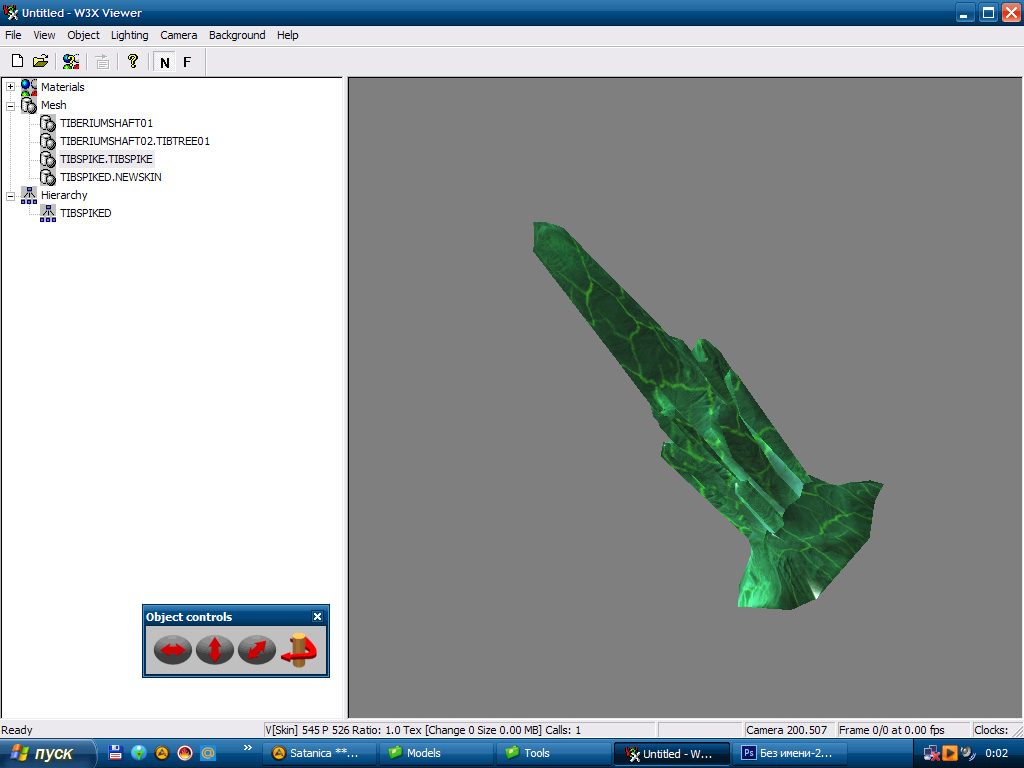Close the Object controls panel
This screenshot has height=768, width=1024.
(317, 616)
